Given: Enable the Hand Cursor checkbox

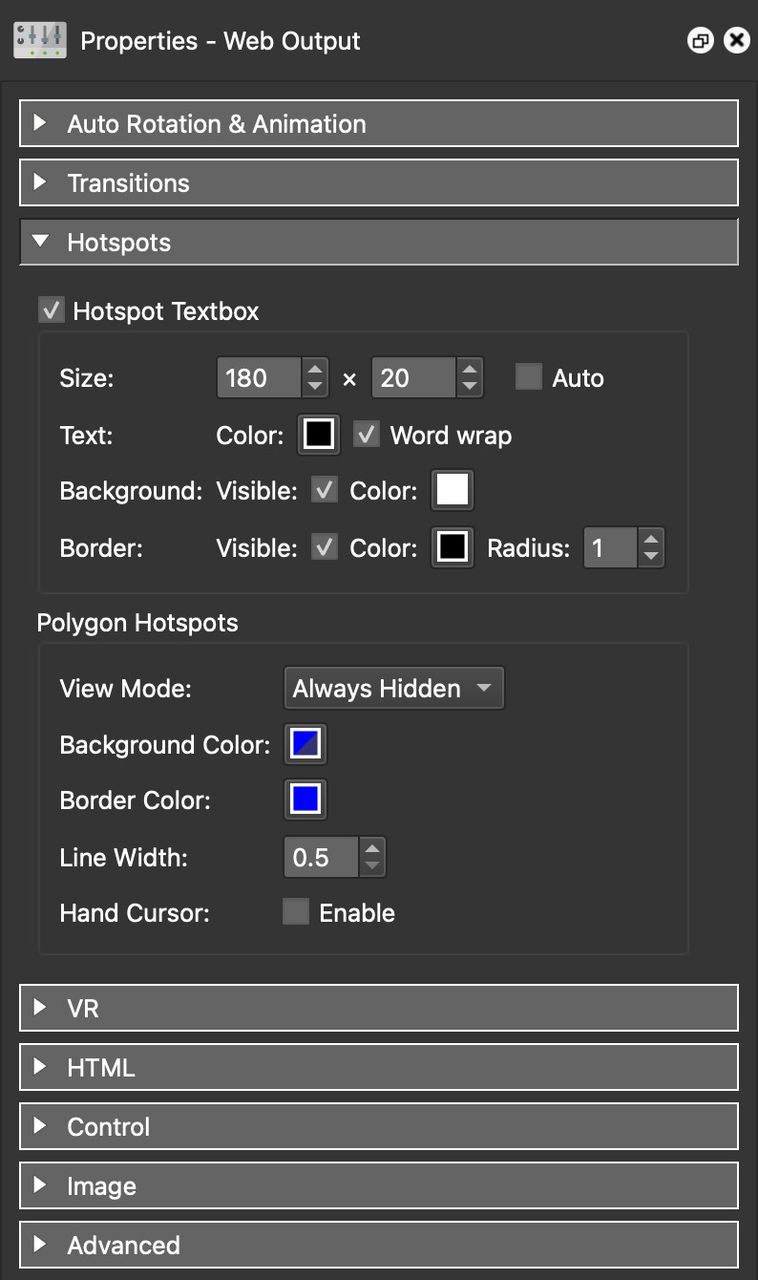Looking at the screenshot, I should [x=295, y=912].
